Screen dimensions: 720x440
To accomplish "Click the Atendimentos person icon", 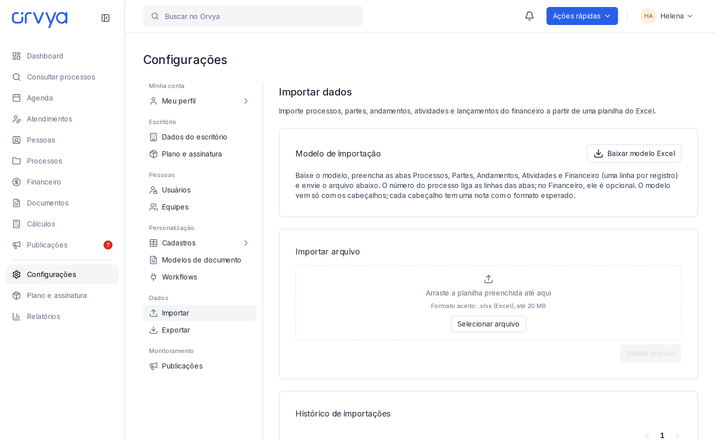I will [x=17, y=119].
